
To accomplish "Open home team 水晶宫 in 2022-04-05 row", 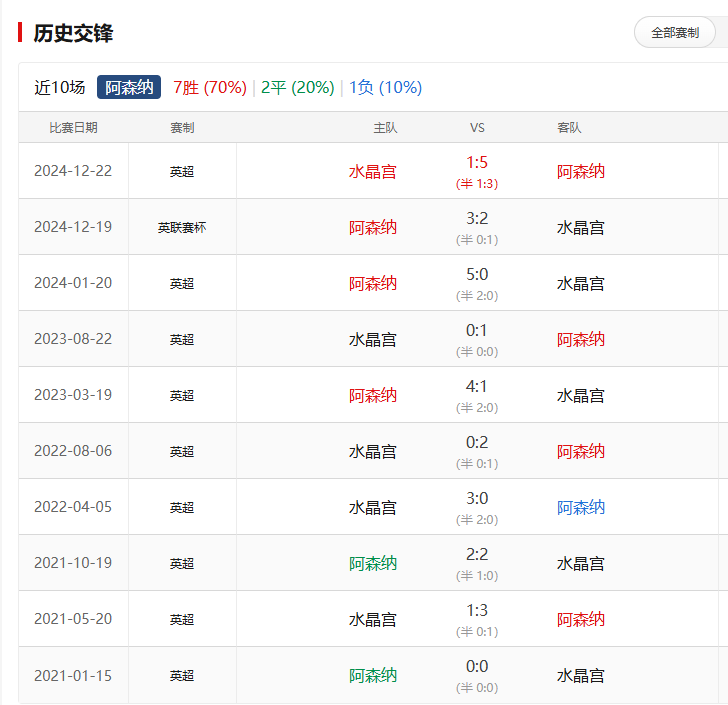I will (373, 508).
